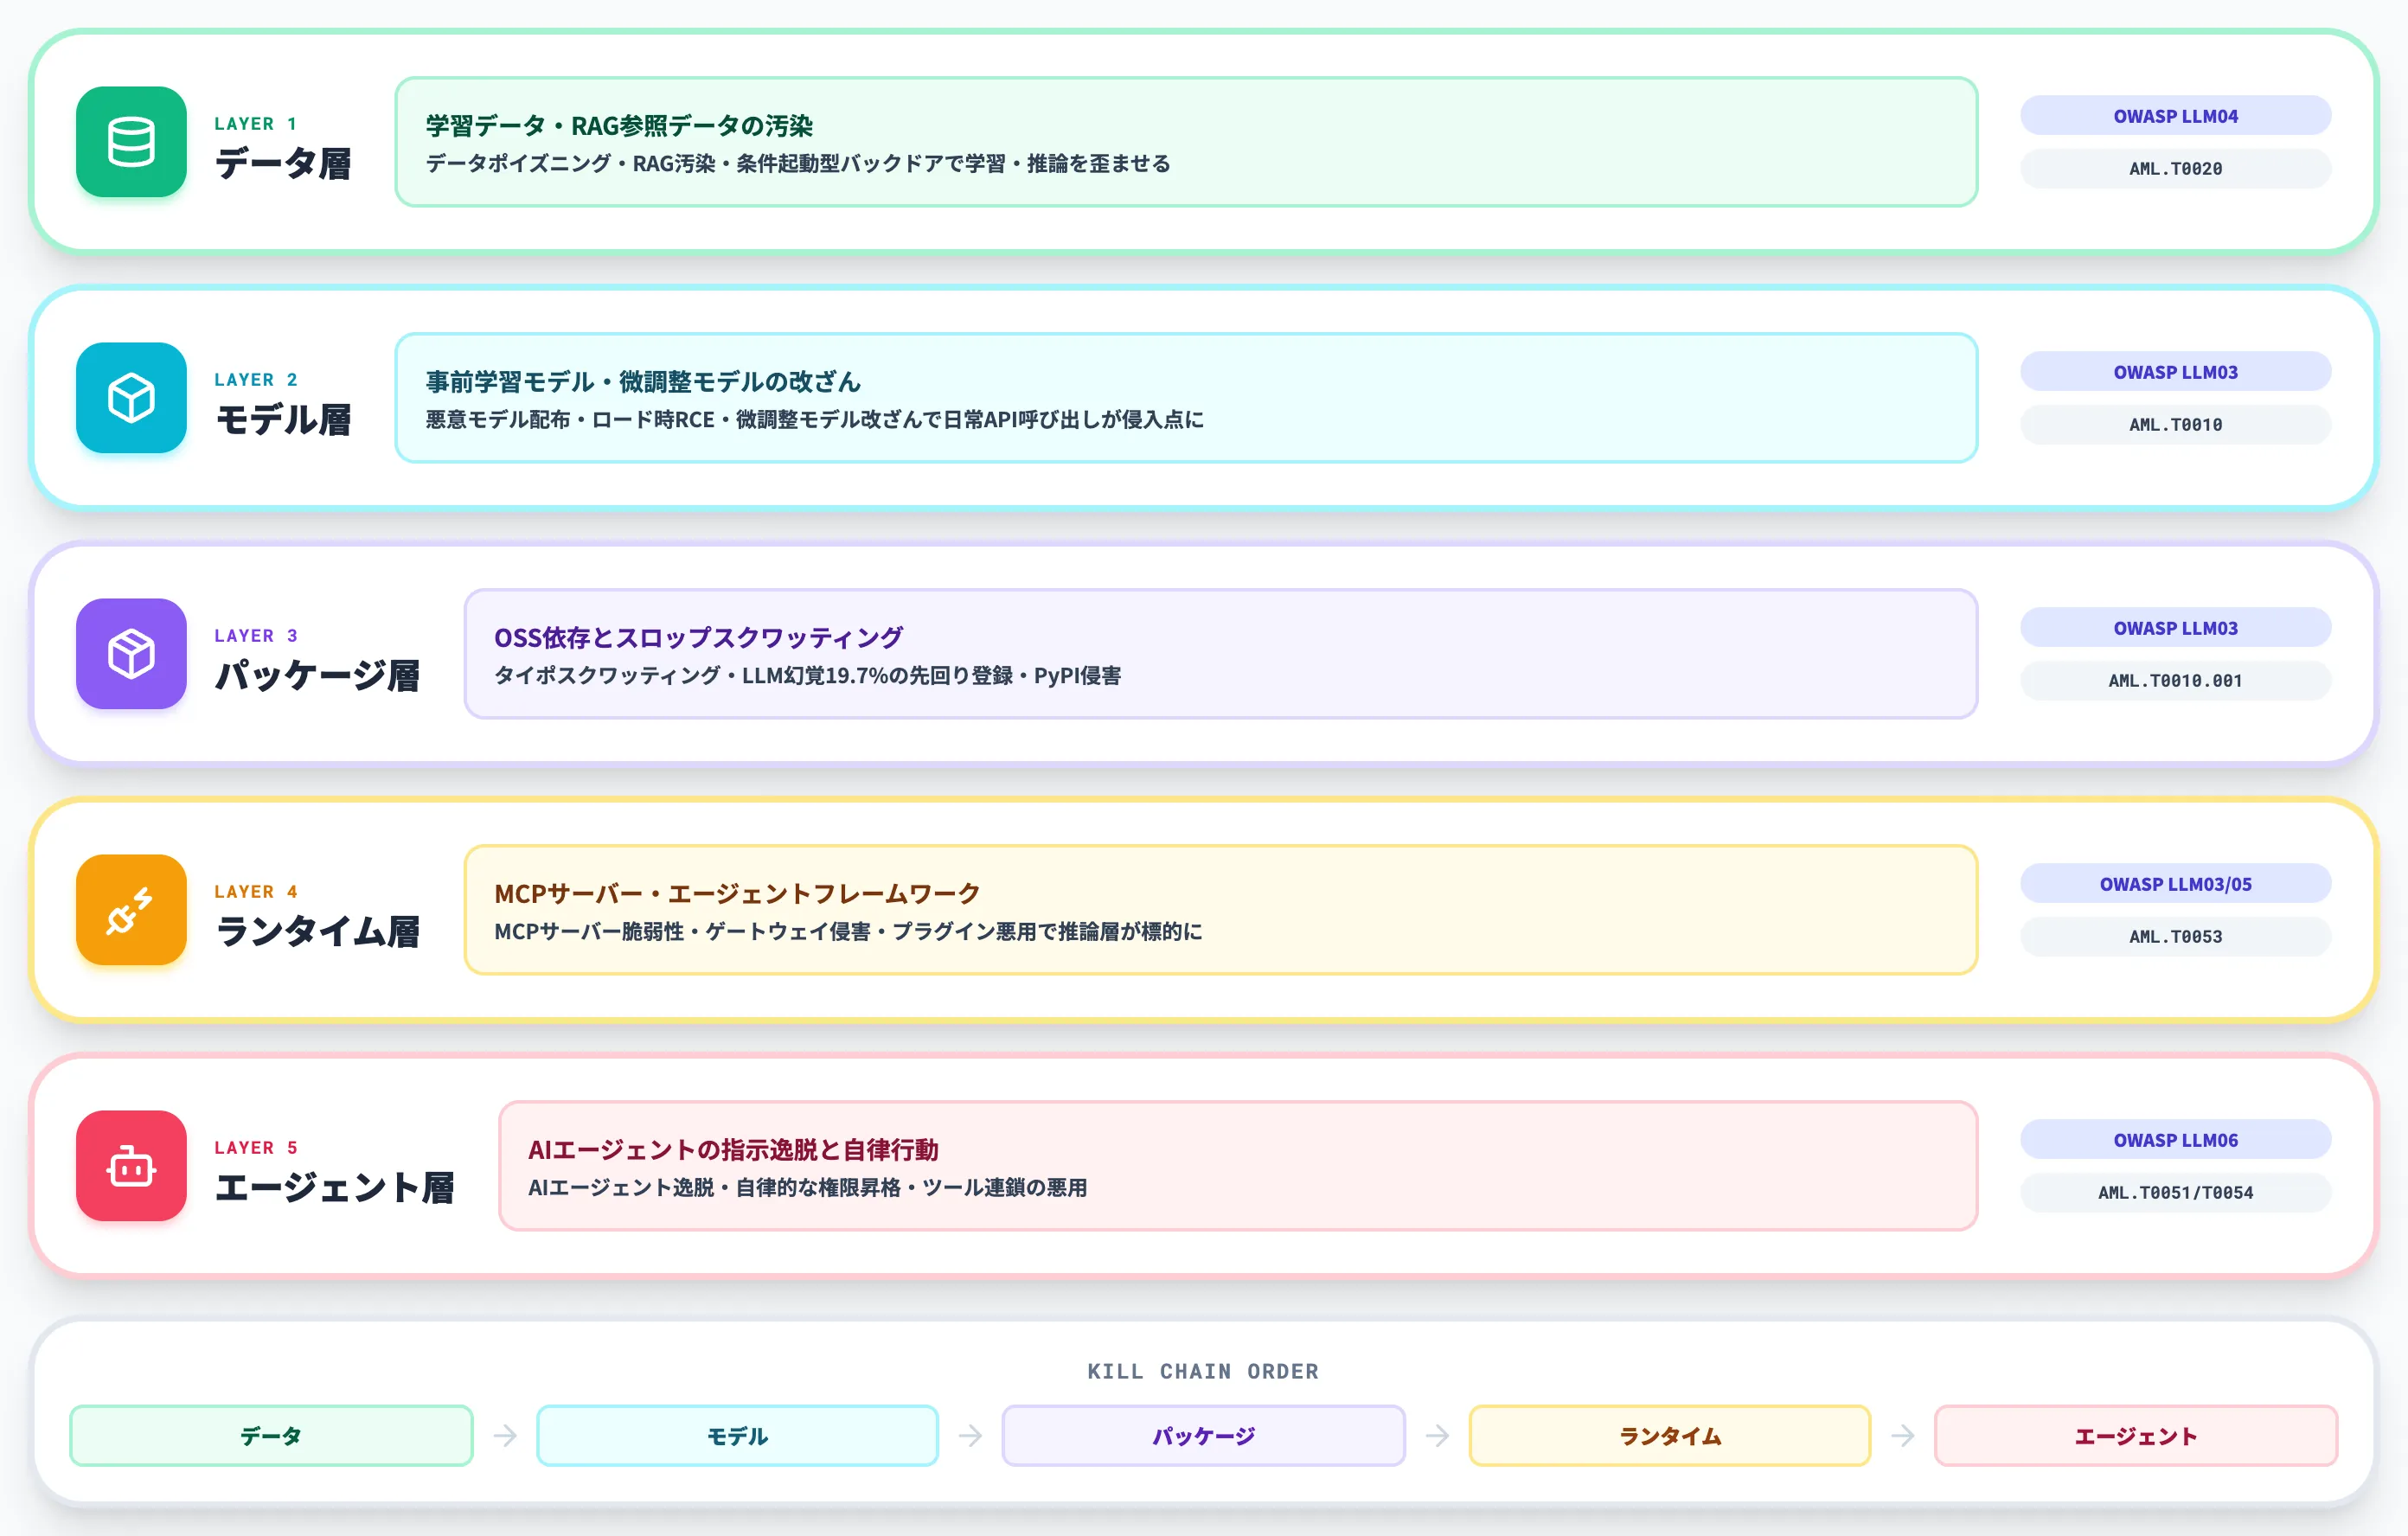Click the データ step in kill chain
This screenshot has width=2408, height=1536.
coord(271,1436)
